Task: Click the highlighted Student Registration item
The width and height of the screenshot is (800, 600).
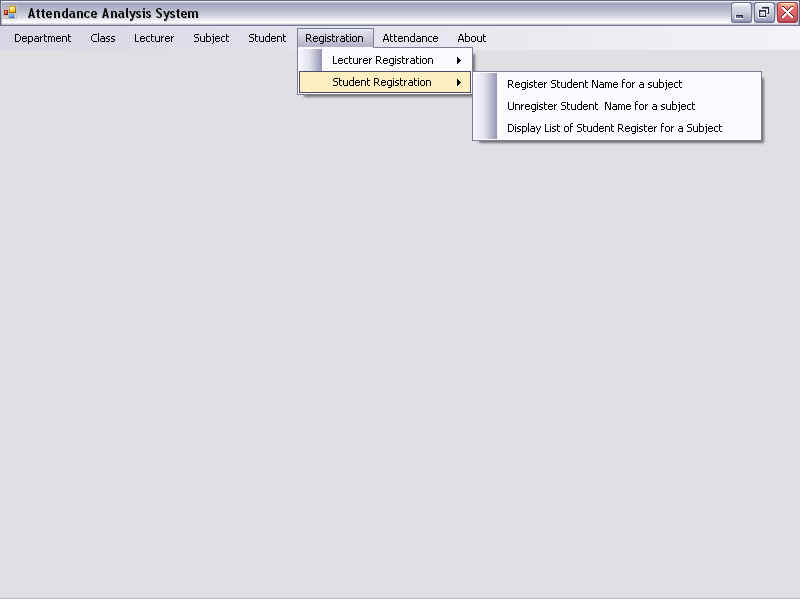Action: (382, 82)
